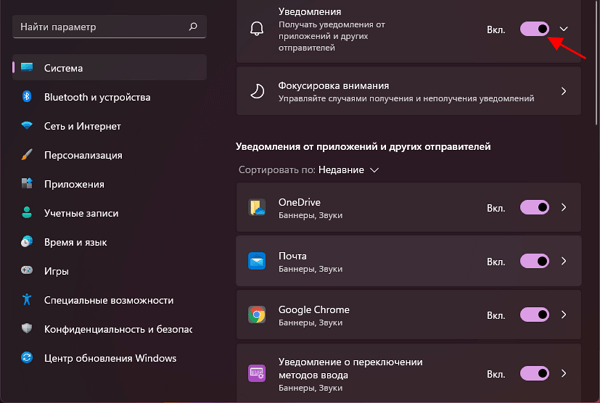Click the Windows Update sync icon
Image resolution: width=600 pixels, height=403 pixels.
coord(27,357)
